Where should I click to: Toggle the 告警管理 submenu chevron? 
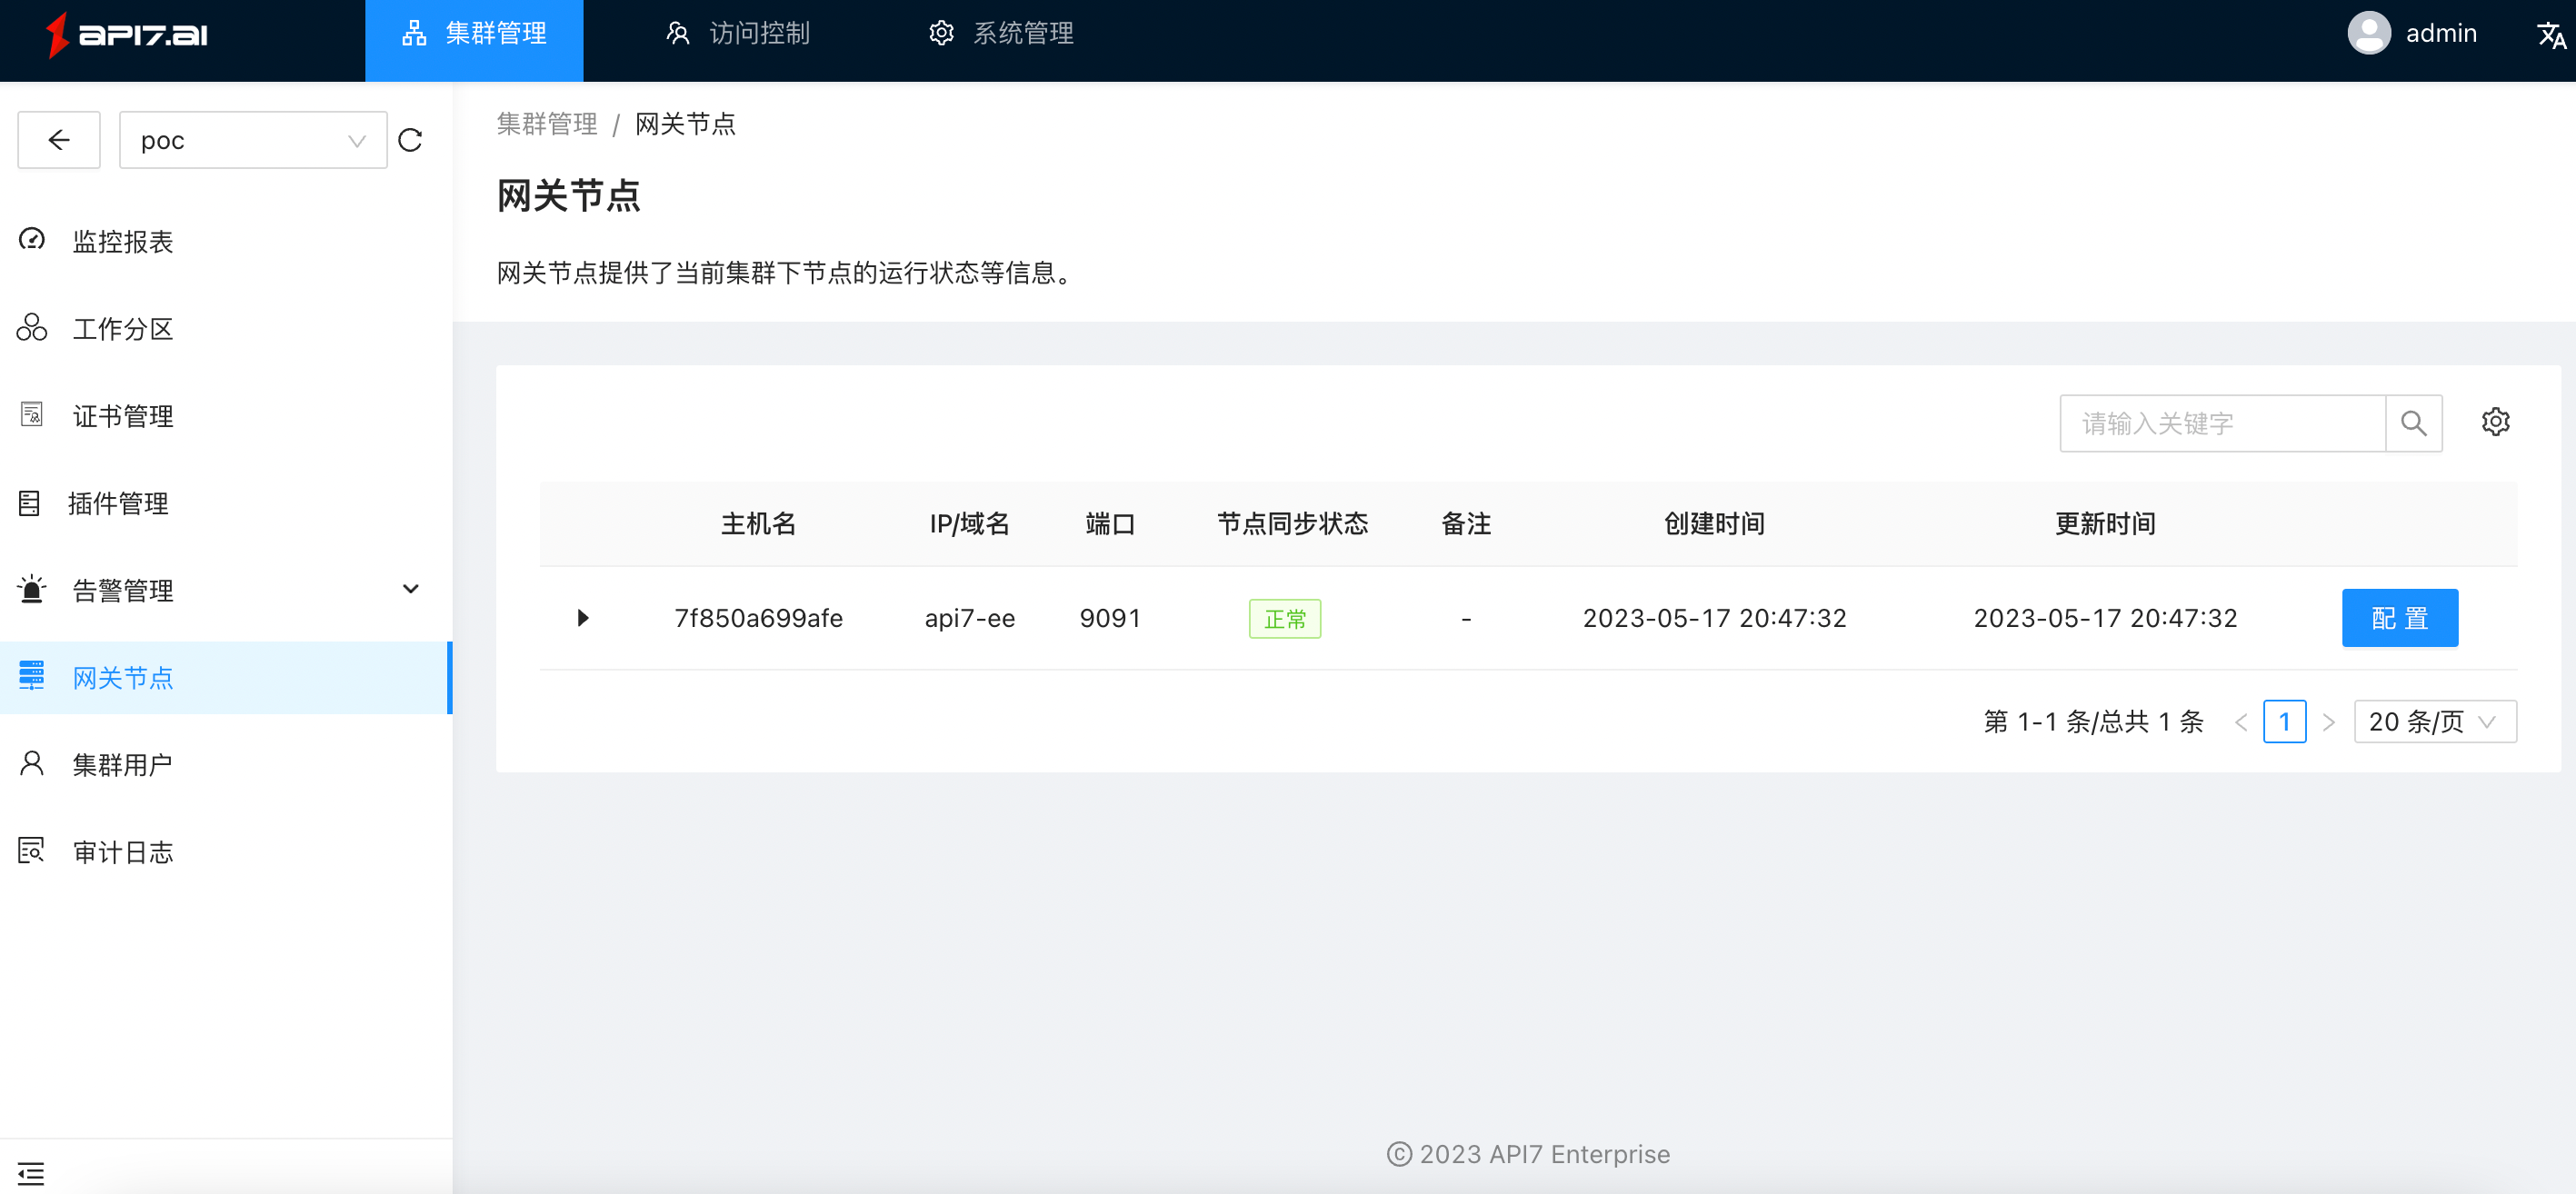(410, 589)
